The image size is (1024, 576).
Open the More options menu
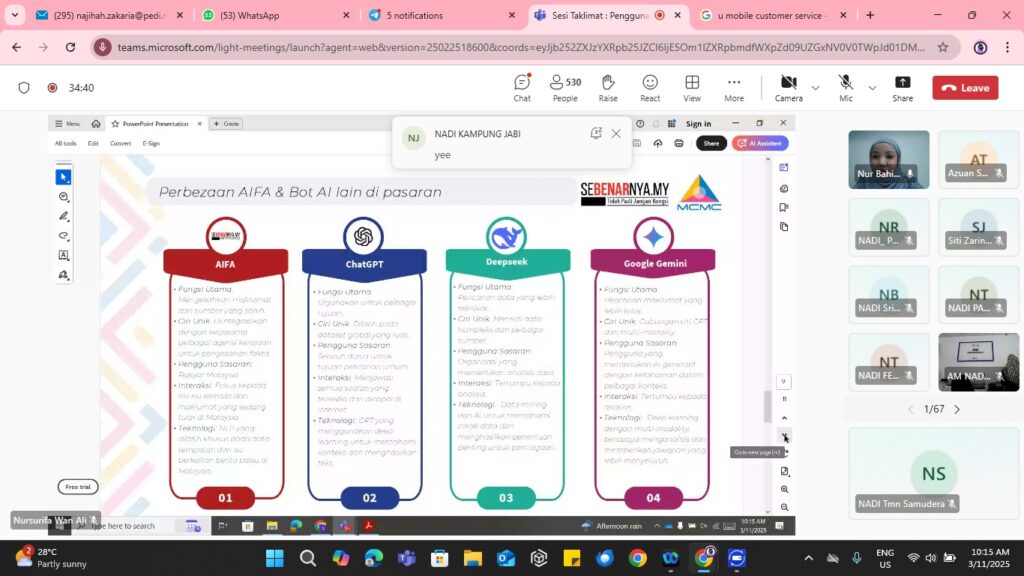[x=734, y=87]
